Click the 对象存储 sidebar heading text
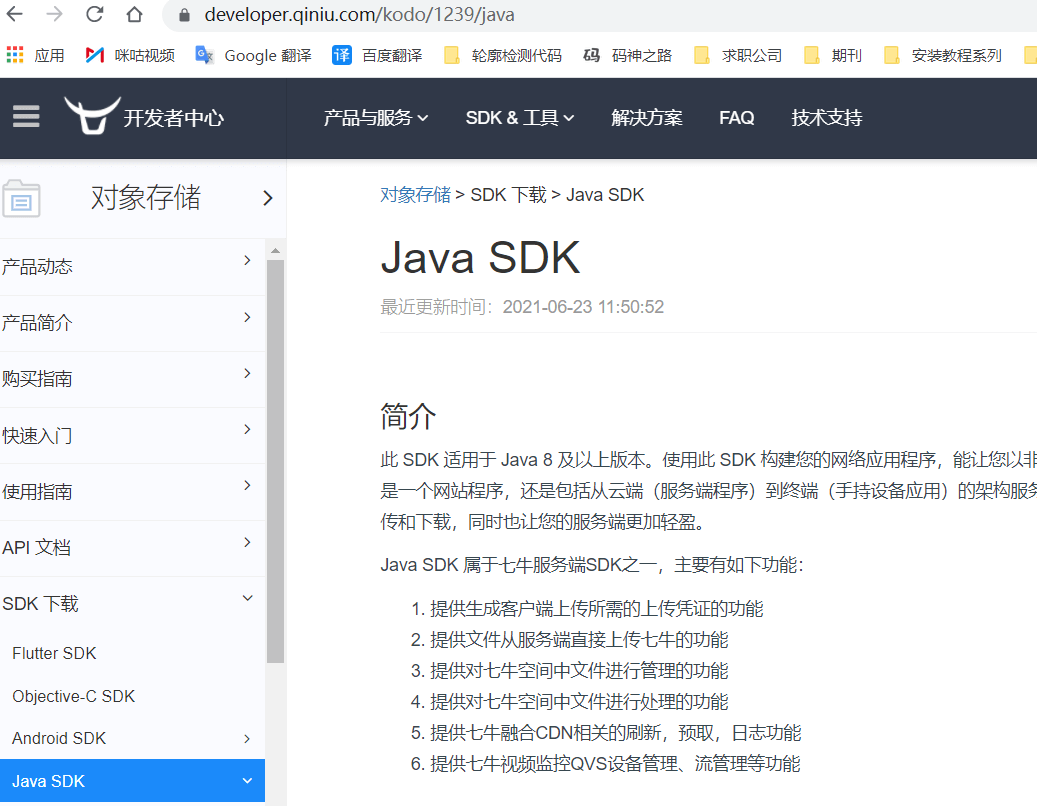Screen dimensions: 1037x806 145,198
